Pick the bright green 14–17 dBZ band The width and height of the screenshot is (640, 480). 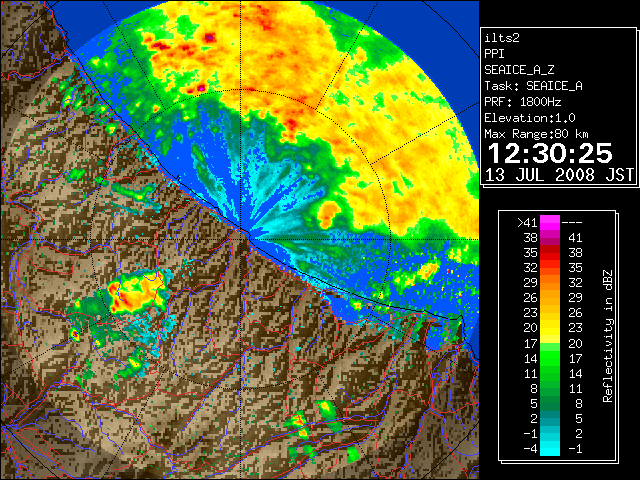coord(550,358)
